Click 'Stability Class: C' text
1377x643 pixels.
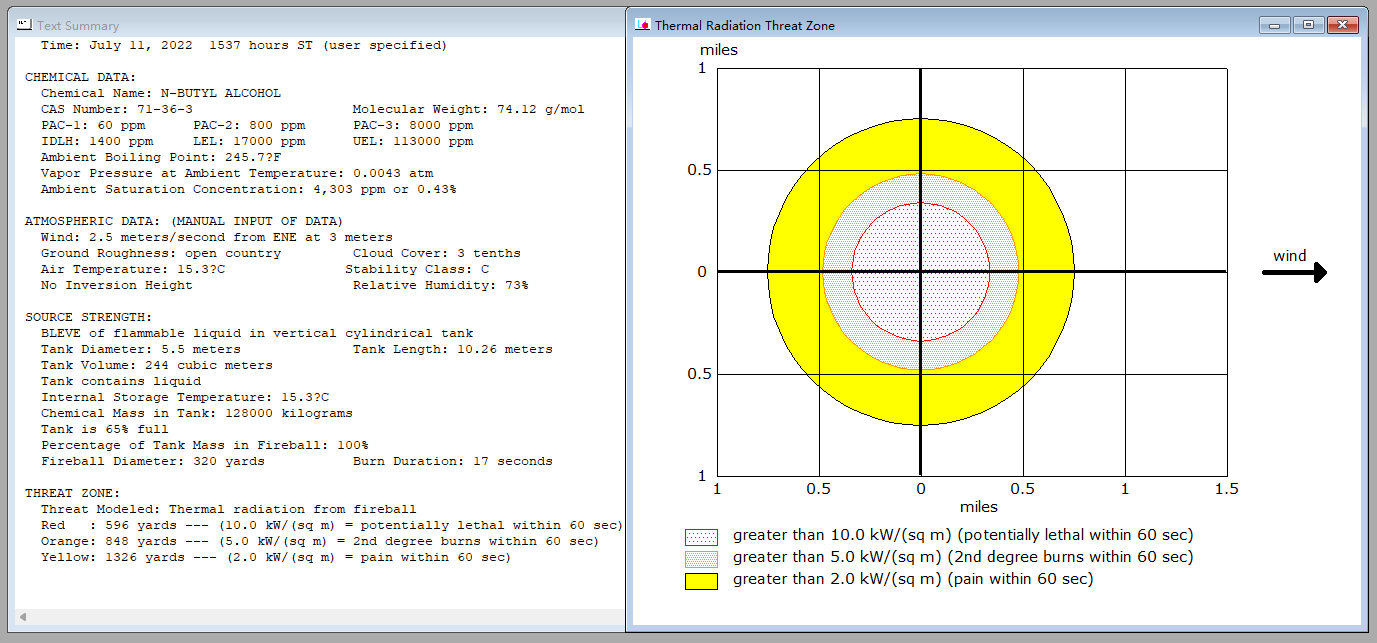pos(417,269)
